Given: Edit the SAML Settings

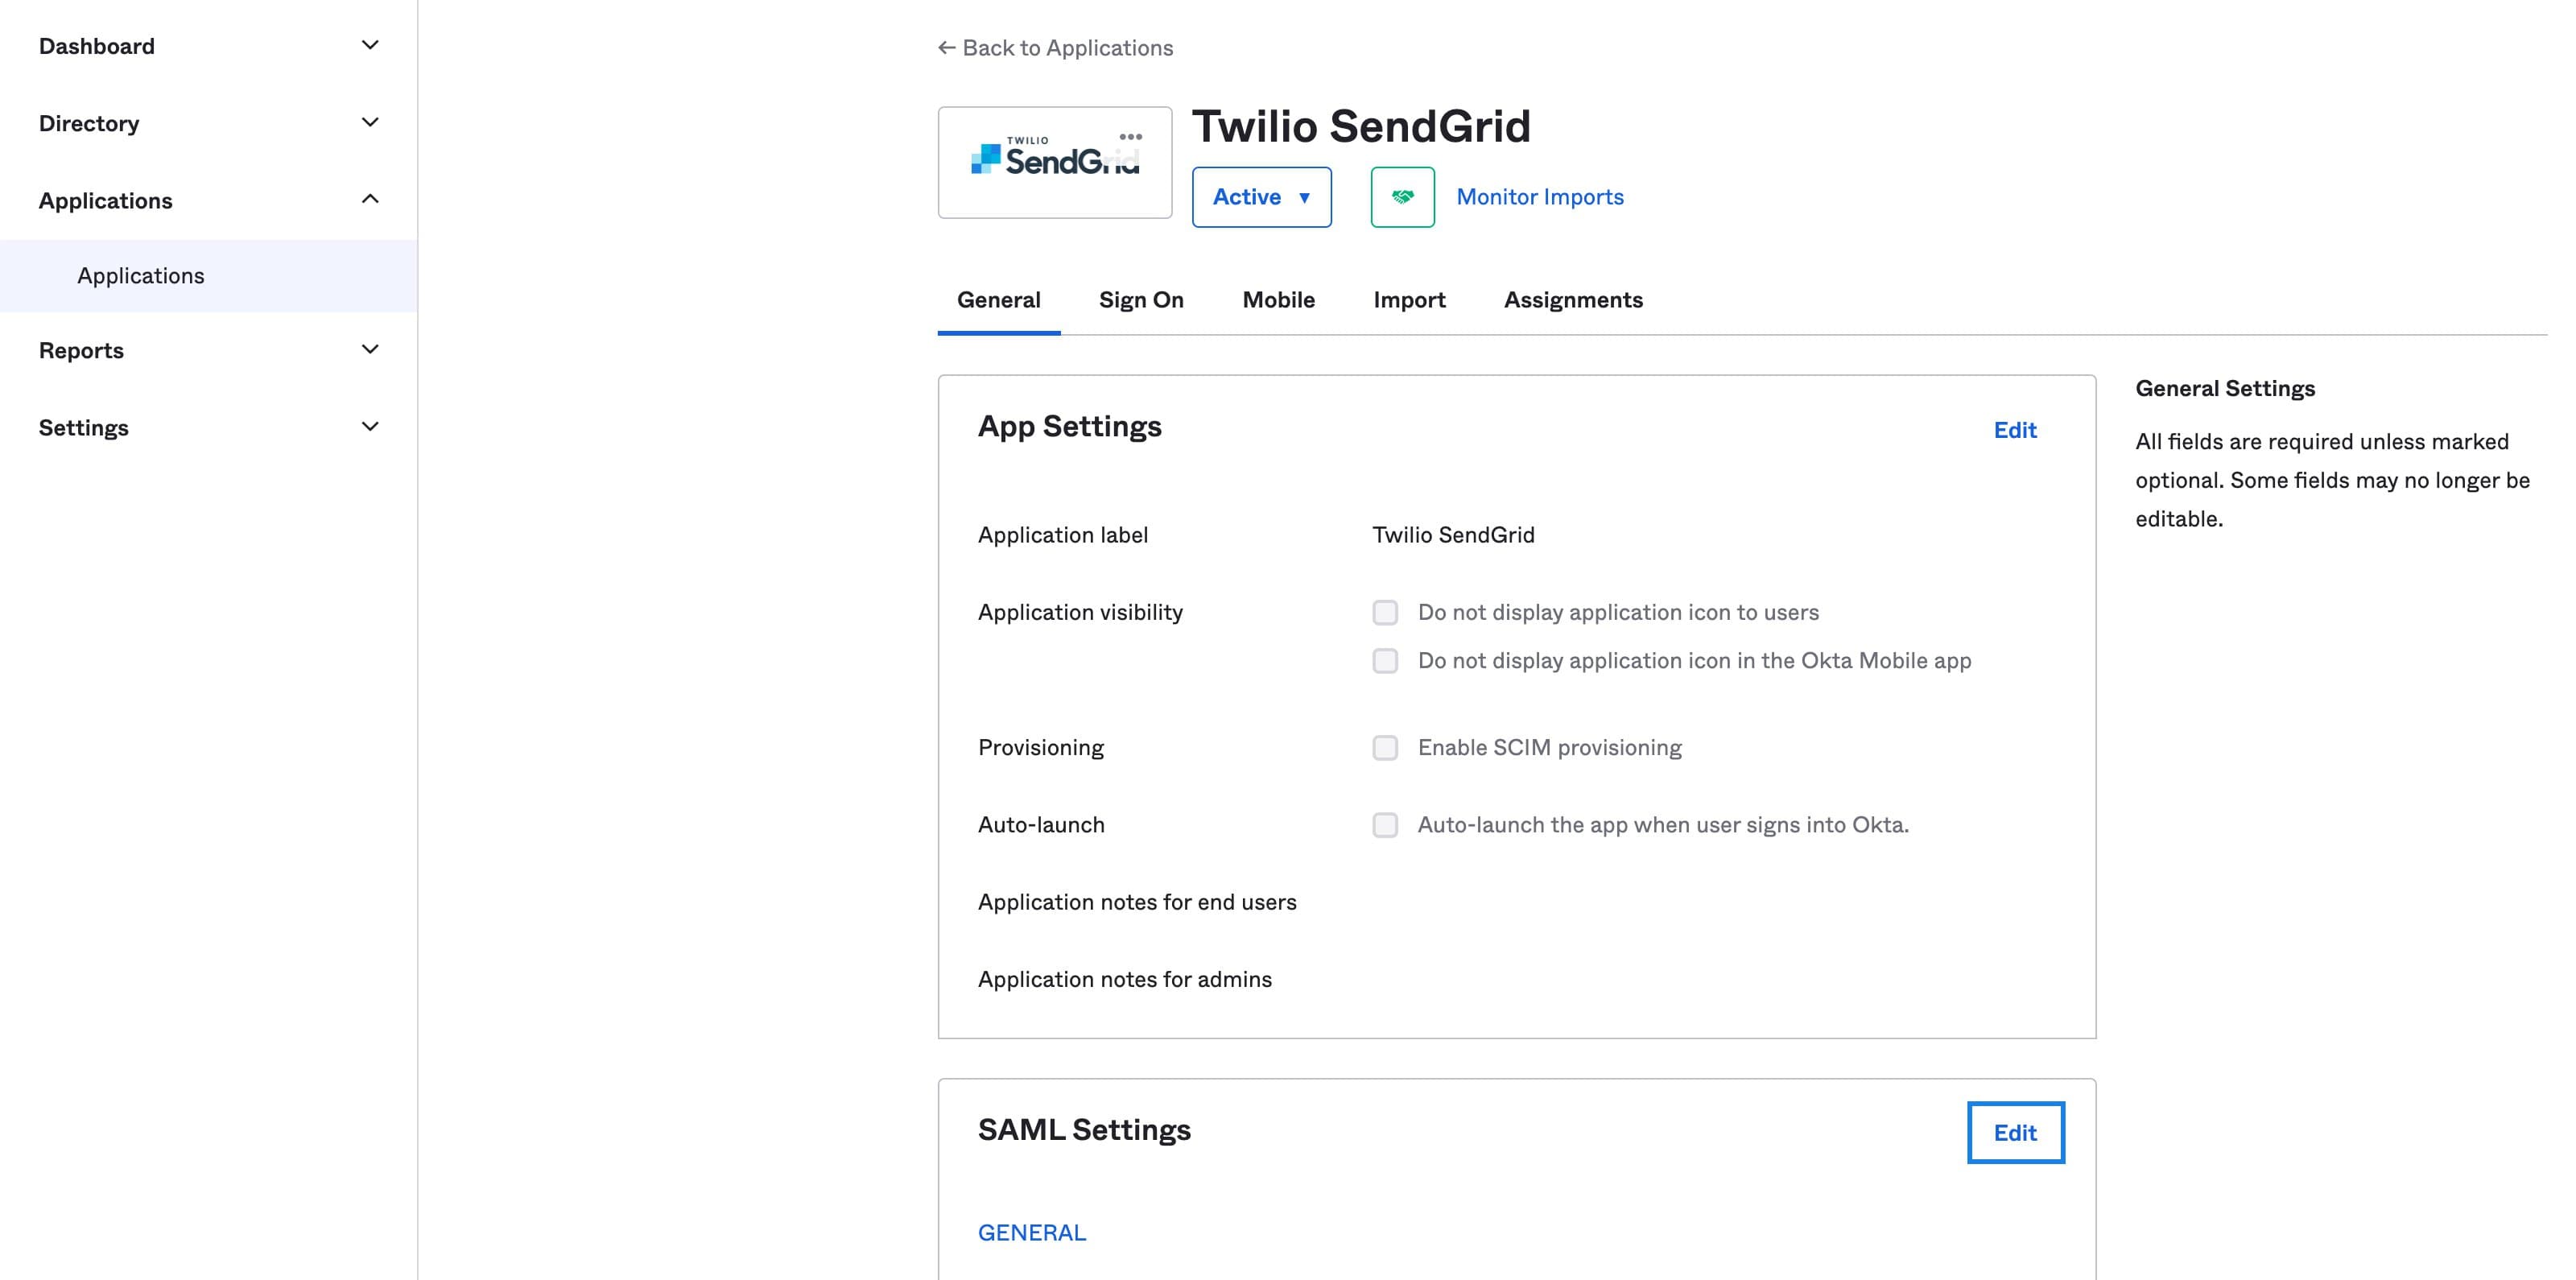Looking at the screenshot, I should click(2015, 1132).
